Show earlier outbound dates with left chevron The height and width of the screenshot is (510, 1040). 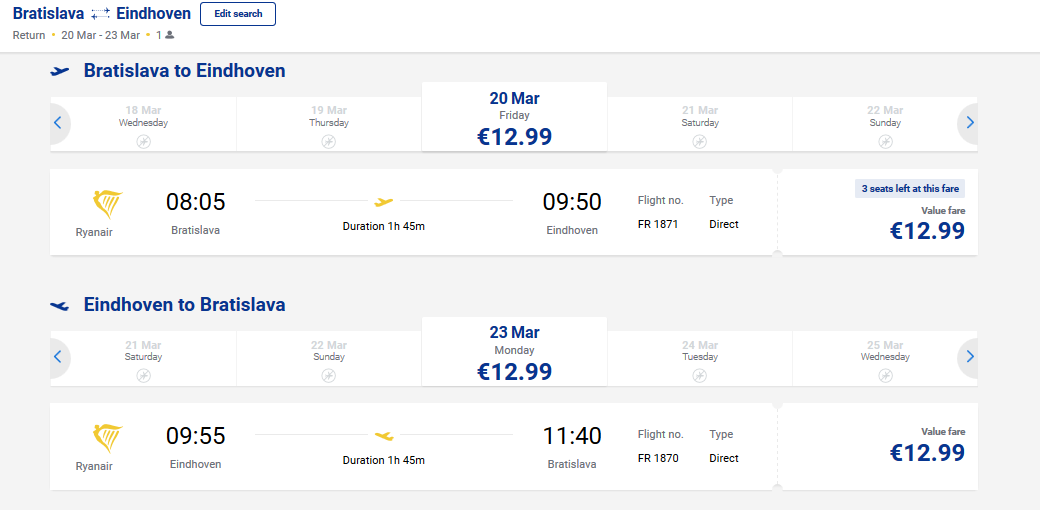(58, 123)
